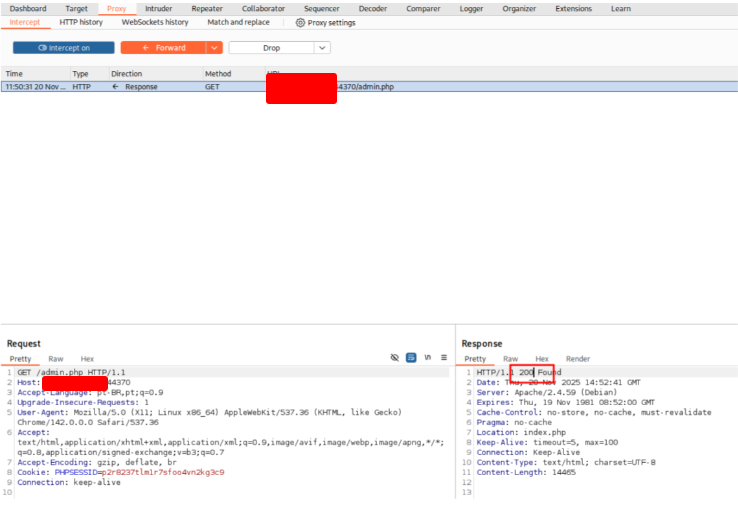Select the Raw view in Request panel
This screenshot has width=738, height=506.
pyautogui.click(x=56, y=359)
